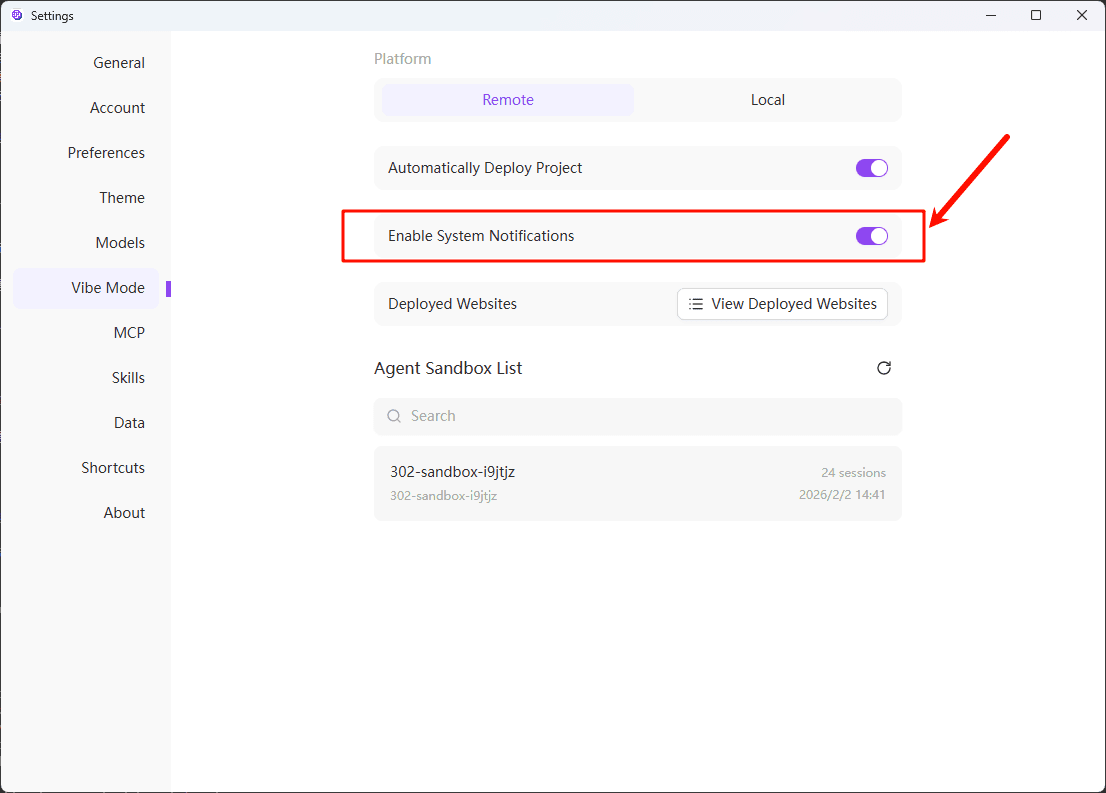The image size is (1106, 793).
Task: Open the Preferences section
Action: 106,153
